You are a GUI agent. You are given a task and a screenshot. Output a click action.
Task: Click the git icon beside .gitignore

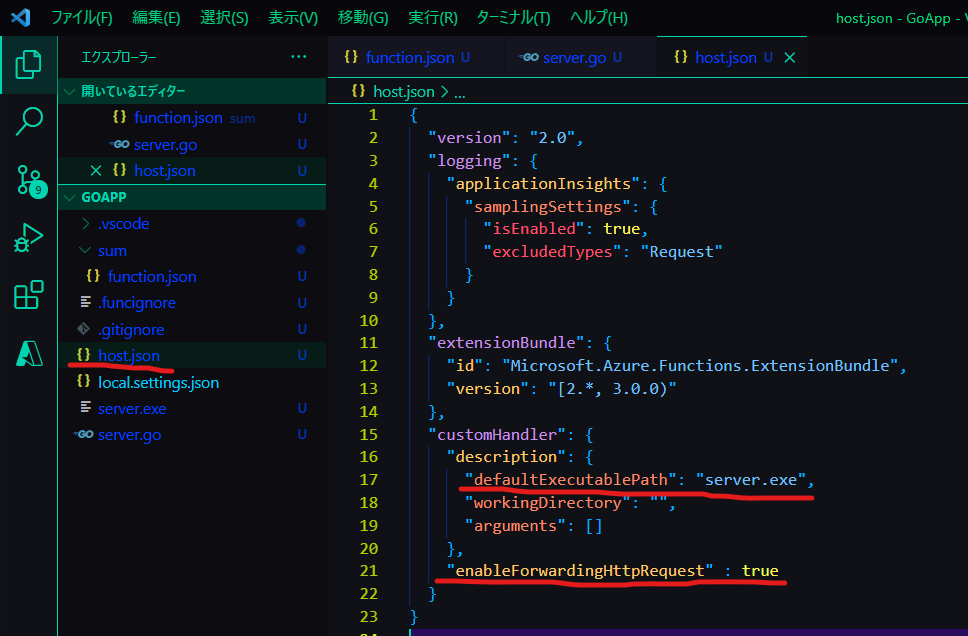83,329
